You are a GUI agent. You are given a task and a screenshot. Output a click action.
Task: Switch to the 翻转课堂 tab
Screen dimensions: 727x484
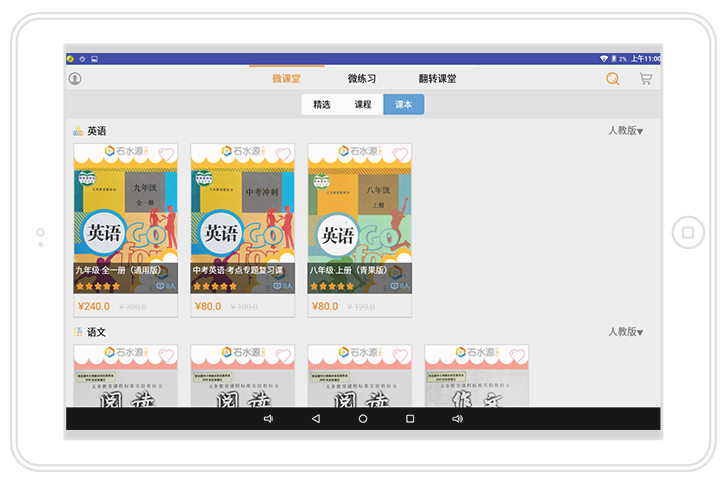(437, 79)
